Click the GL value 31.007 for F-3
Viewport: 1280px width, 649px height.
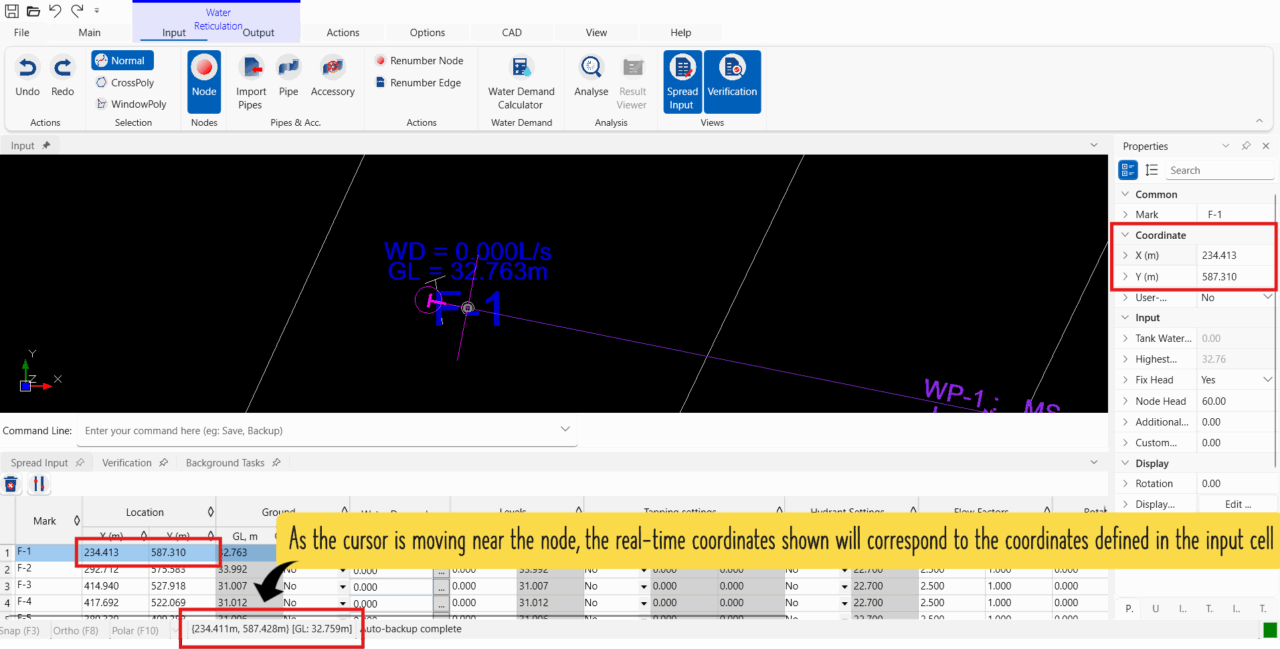click(232, 586)
